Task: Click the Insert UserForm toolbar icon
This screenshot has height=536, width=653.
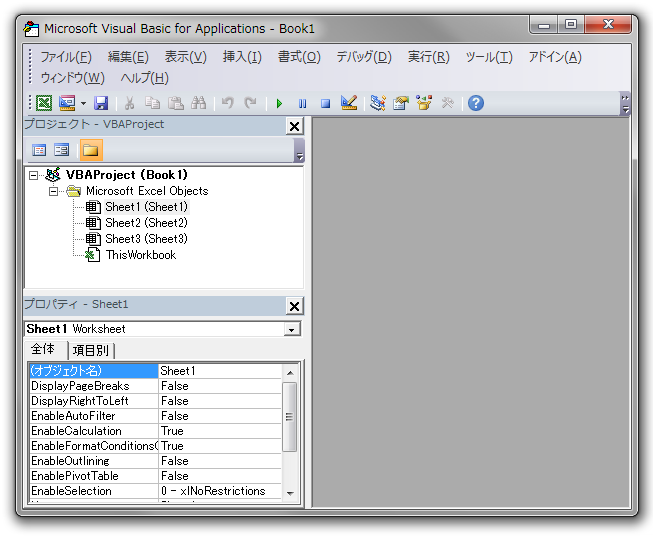Action: coord(67,103)
